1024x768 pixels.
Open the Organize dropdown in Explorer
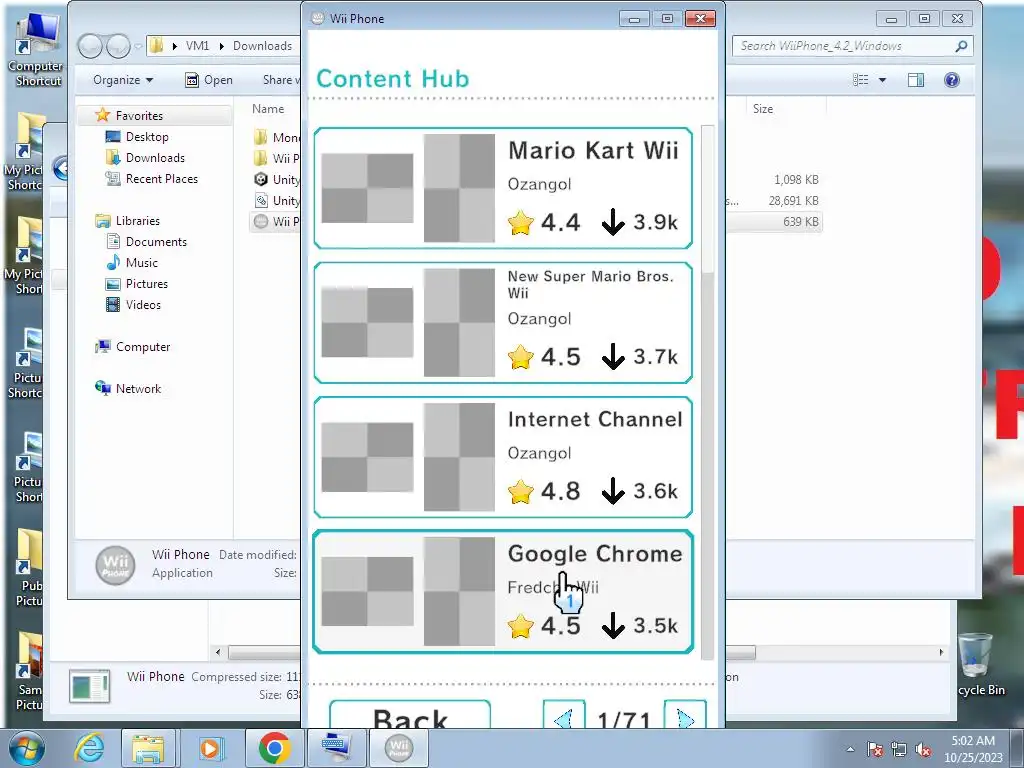coord(123,80)
